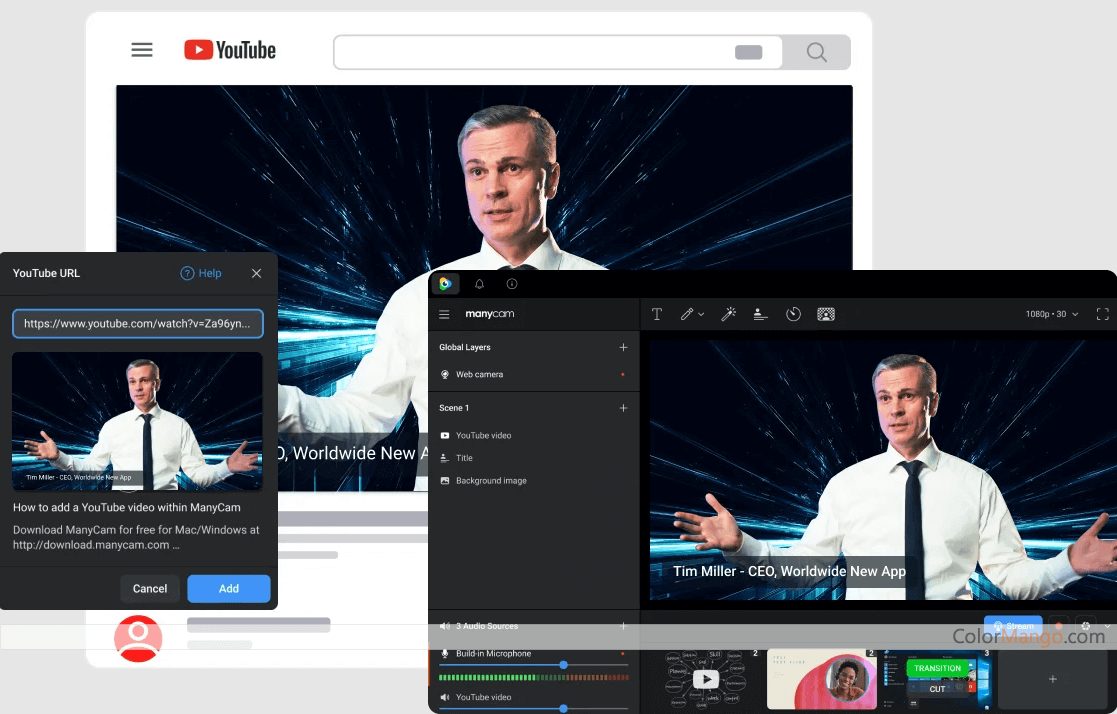Toggle fullscreen preview in ManyCam
Image resolution: width=1117 pixels, height=714 pixels.
pyautogui.click(x=1102, y=314)
